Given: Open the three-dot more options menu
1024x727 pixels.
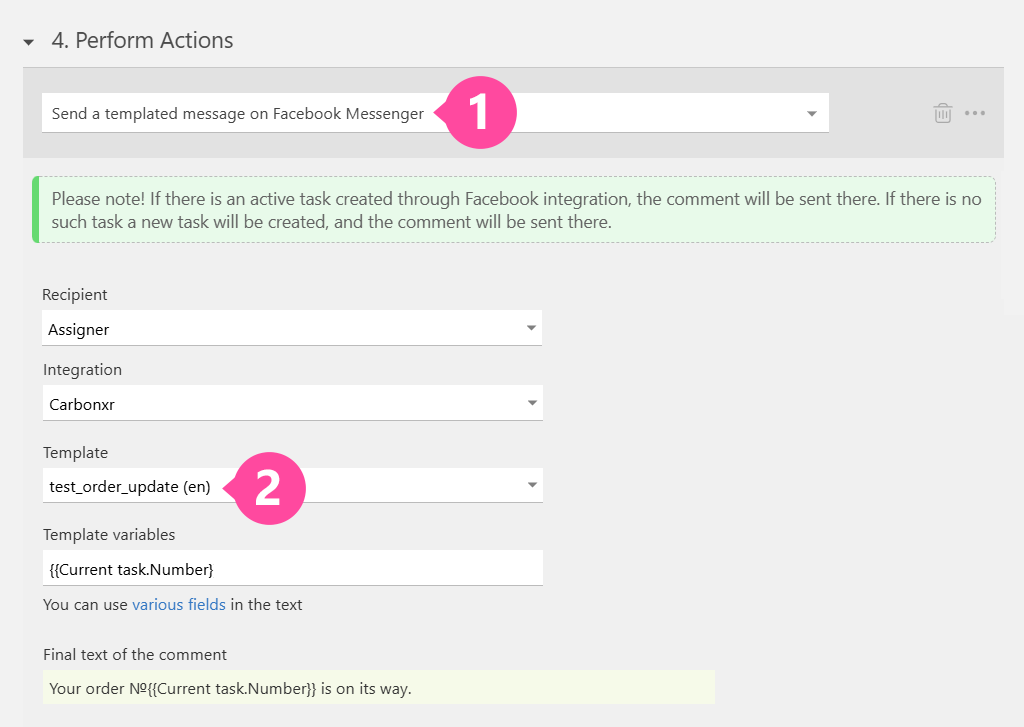Looking at the screenshot, I should coord(974,113).
